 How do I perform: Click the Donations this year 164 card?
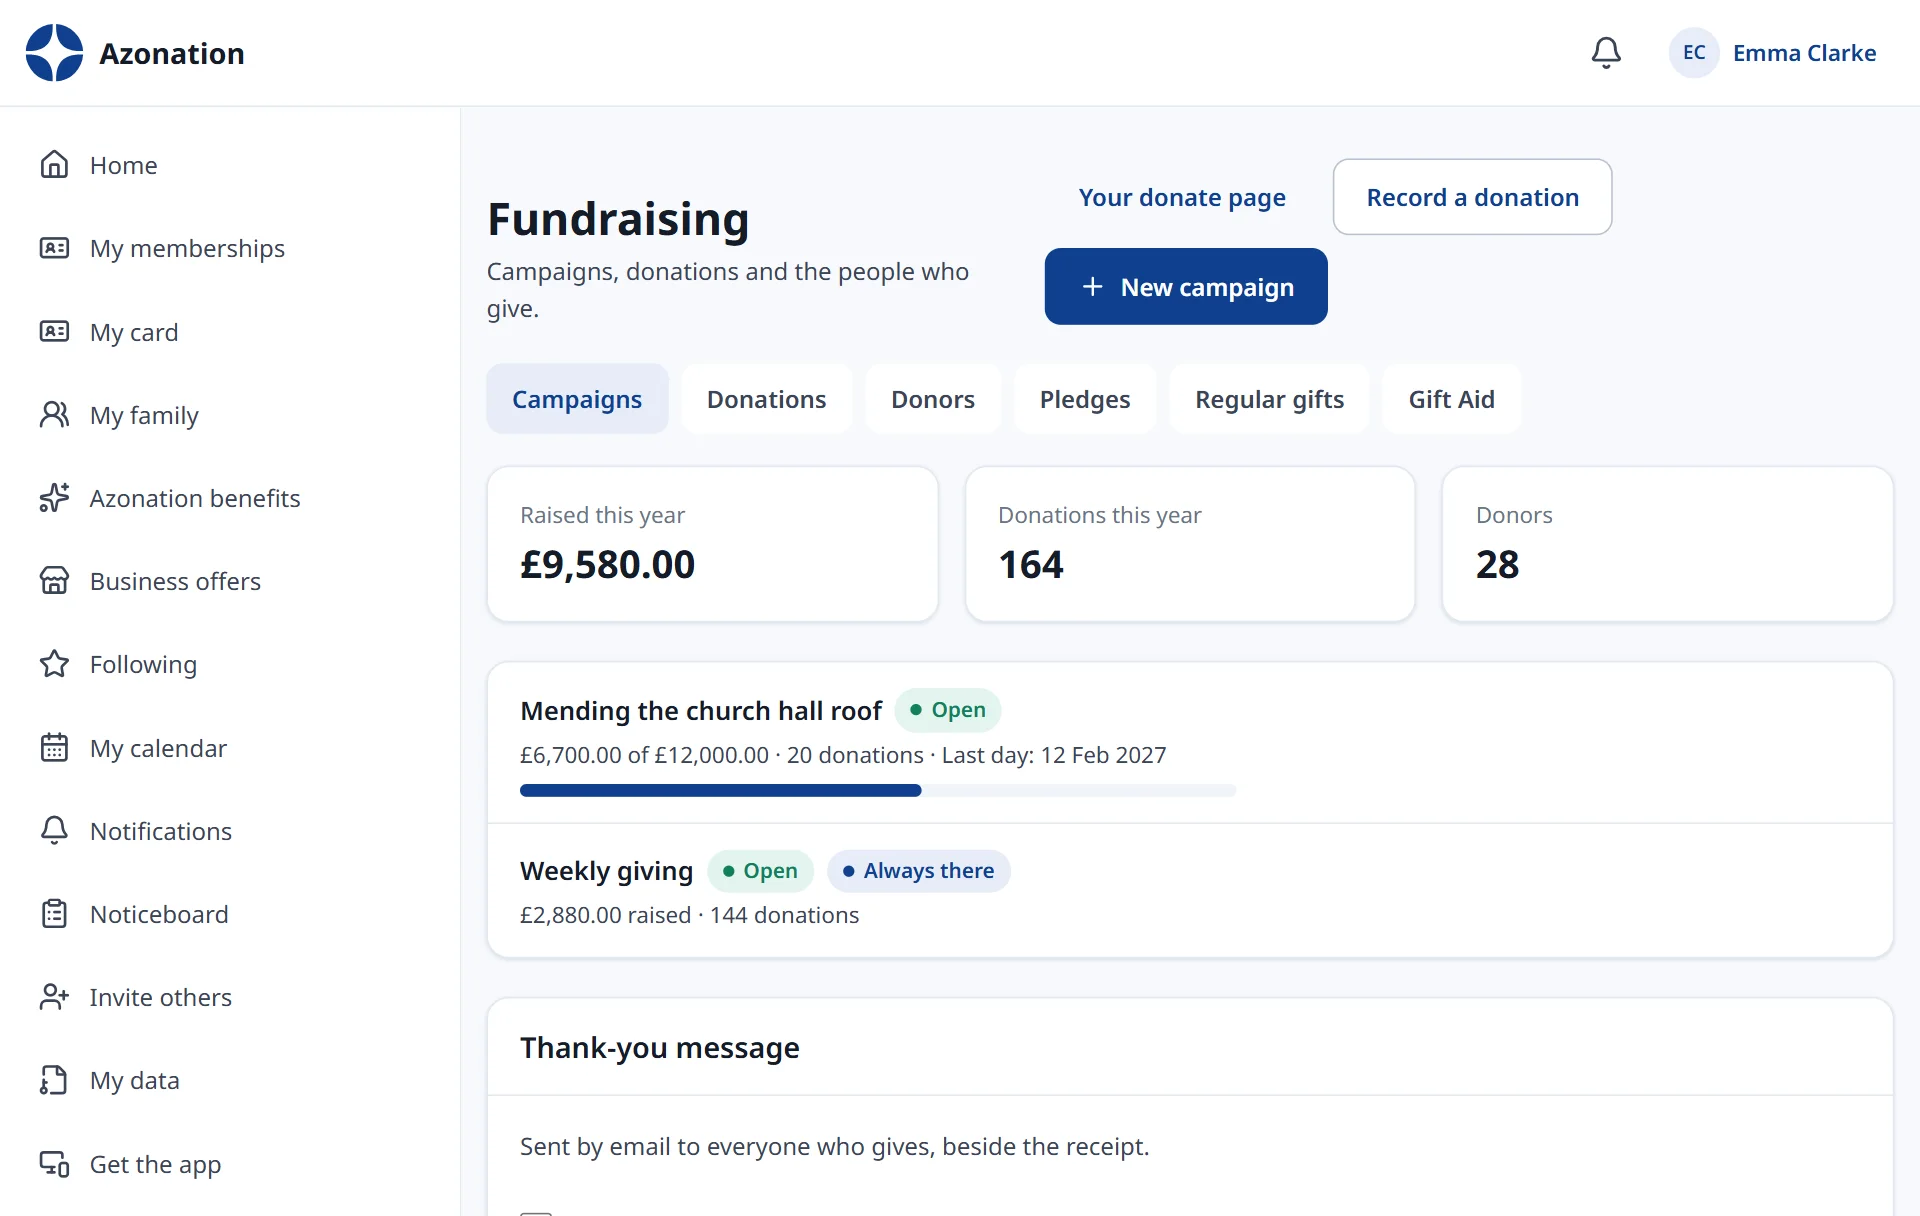pyautogui.click(x=1190, y=544)
